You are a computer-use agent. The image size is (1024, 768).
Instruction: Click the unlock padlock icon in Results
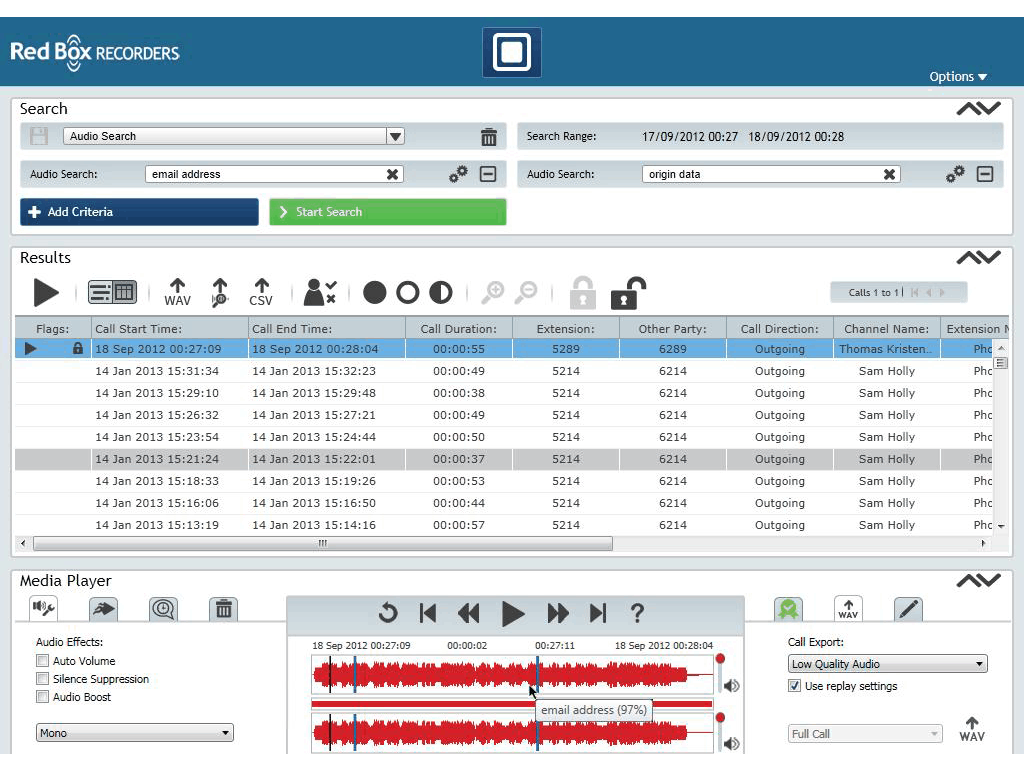(627, 292)
